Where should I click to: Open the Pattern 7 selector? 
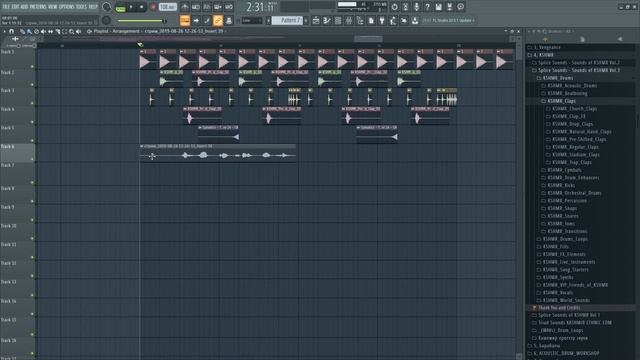[x=288, y=20]
